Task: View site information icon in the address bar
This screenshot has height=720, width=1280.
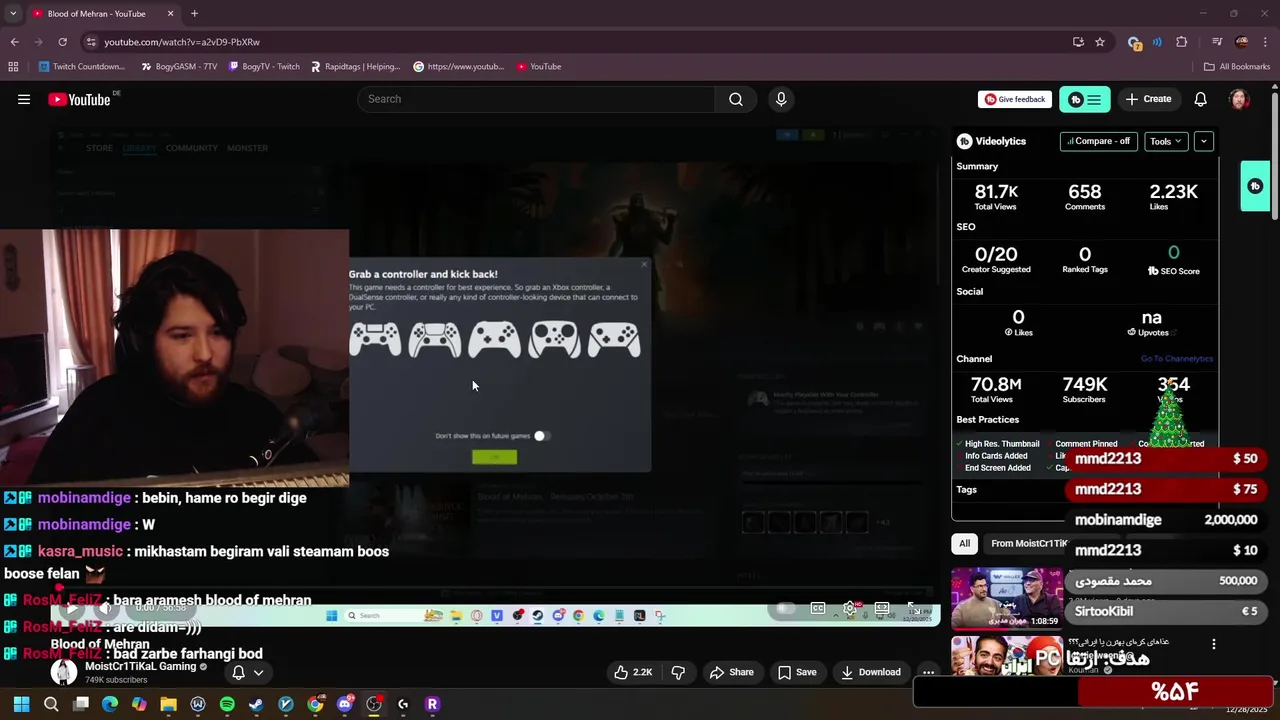Action: tap(91, 42)
